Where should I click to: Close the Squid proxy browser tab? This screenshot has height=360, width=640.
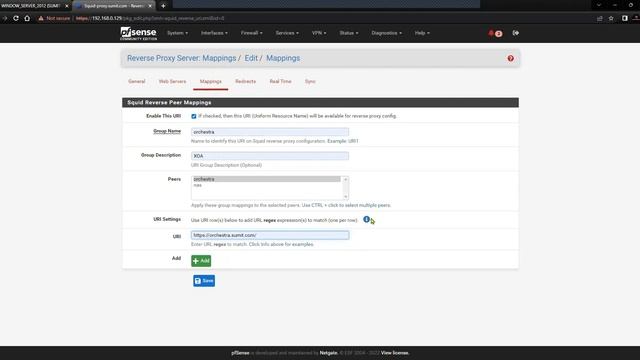point(150,6)
